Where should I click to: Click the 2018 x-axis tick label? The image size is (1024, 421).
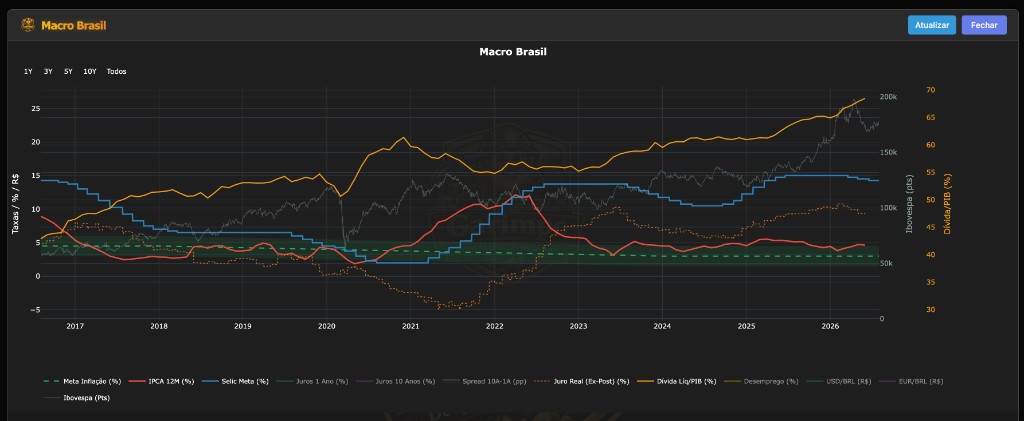point(159,326)
